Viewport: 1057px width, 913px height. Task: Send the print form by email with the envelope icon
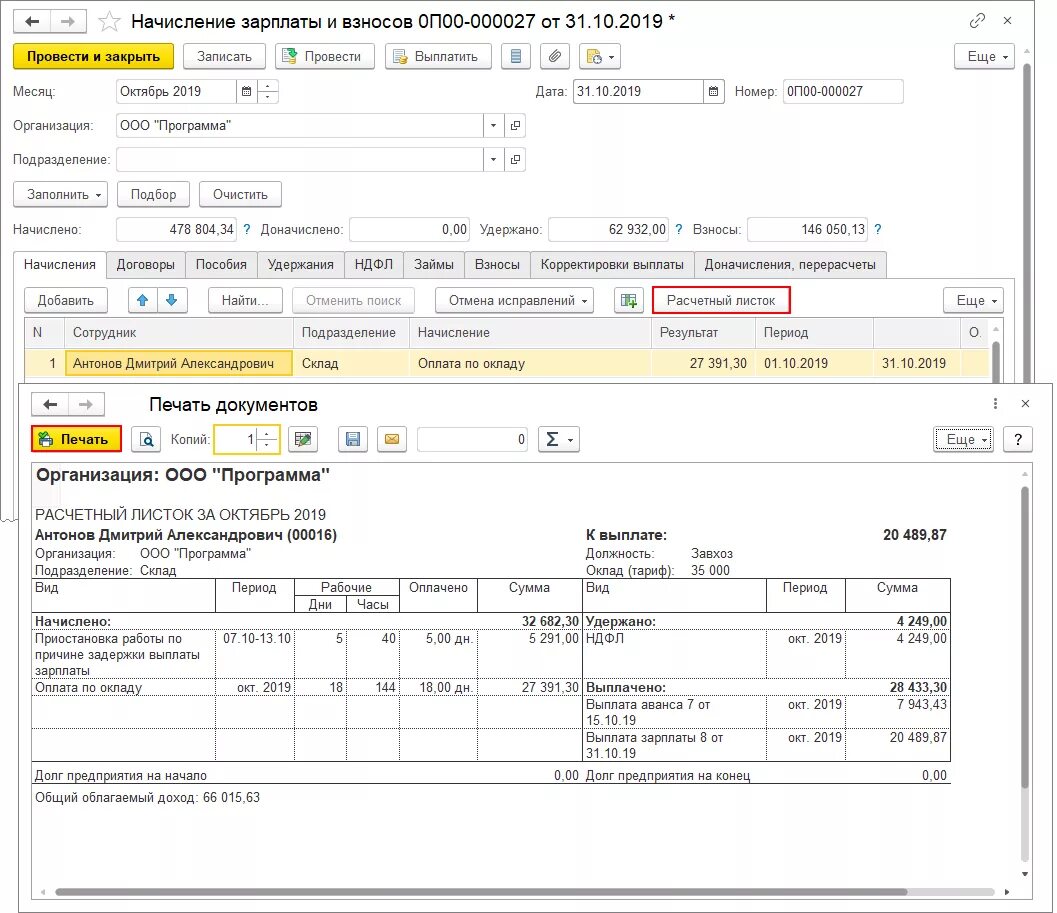pyautogui.click(x=392, y=440)
